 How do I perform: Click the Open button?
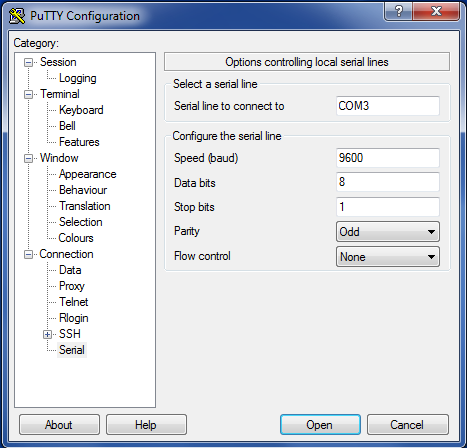point(320,425)
